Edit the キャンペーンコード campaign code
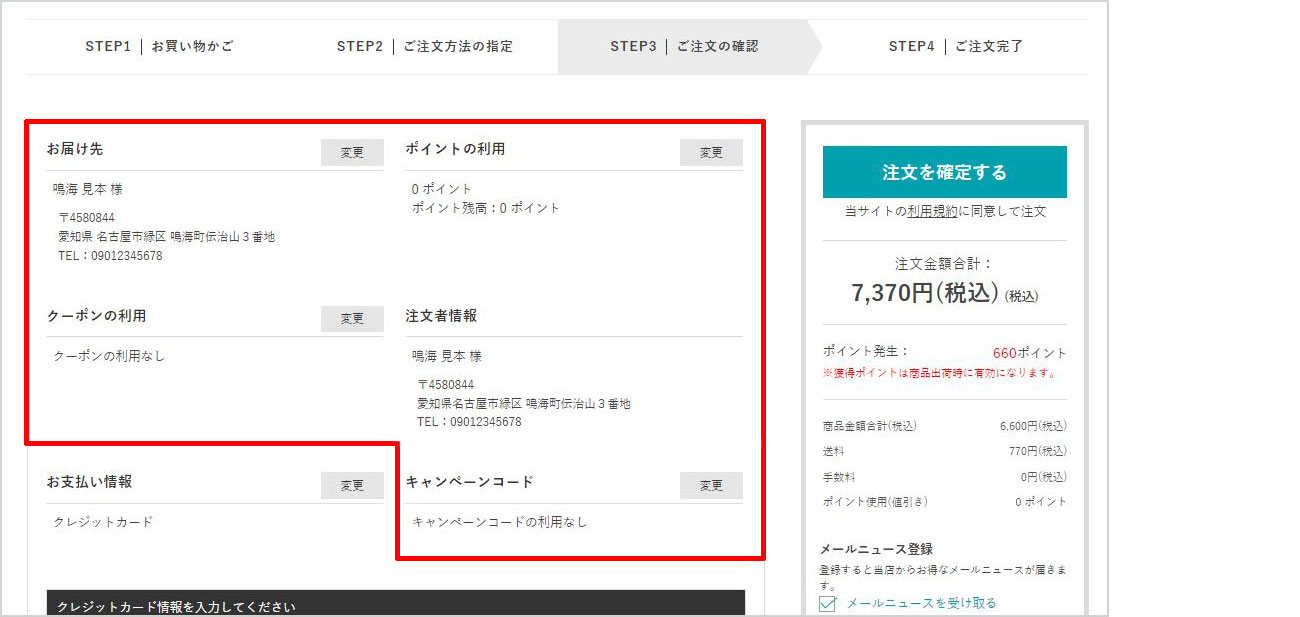The width and height of the screenshot is (1300, 617). pyautogui.click(x=711, y=485)
